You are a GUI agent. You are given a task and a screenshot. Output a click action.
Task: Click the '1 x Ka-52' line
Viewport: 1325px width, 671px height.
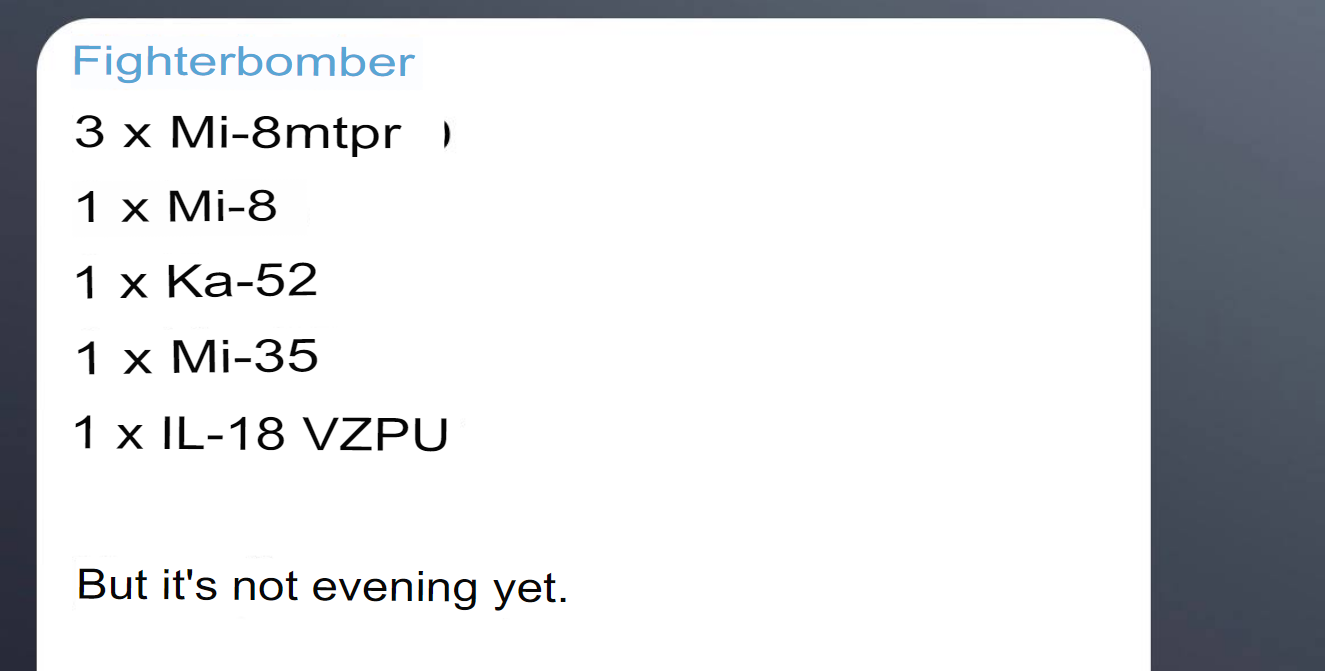196,282
